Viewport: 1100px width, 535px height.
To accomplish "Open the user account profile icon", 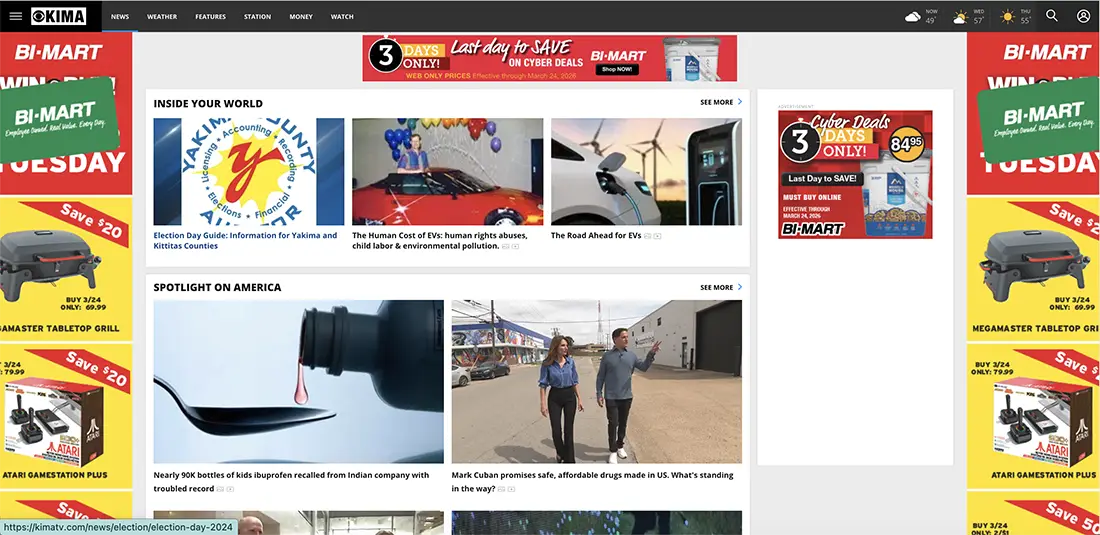I will click(x=1083, y=15).
